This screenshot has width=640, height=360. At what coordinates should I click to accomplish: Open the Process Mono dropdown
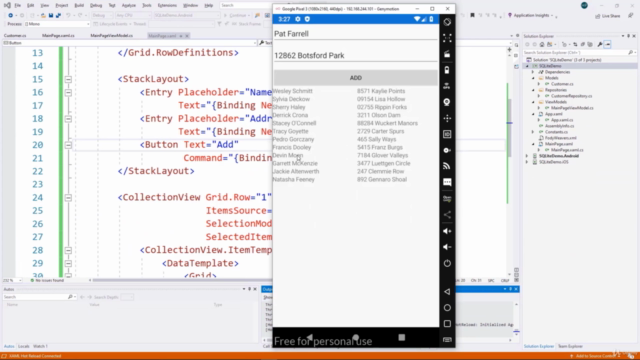coord(57,24)
